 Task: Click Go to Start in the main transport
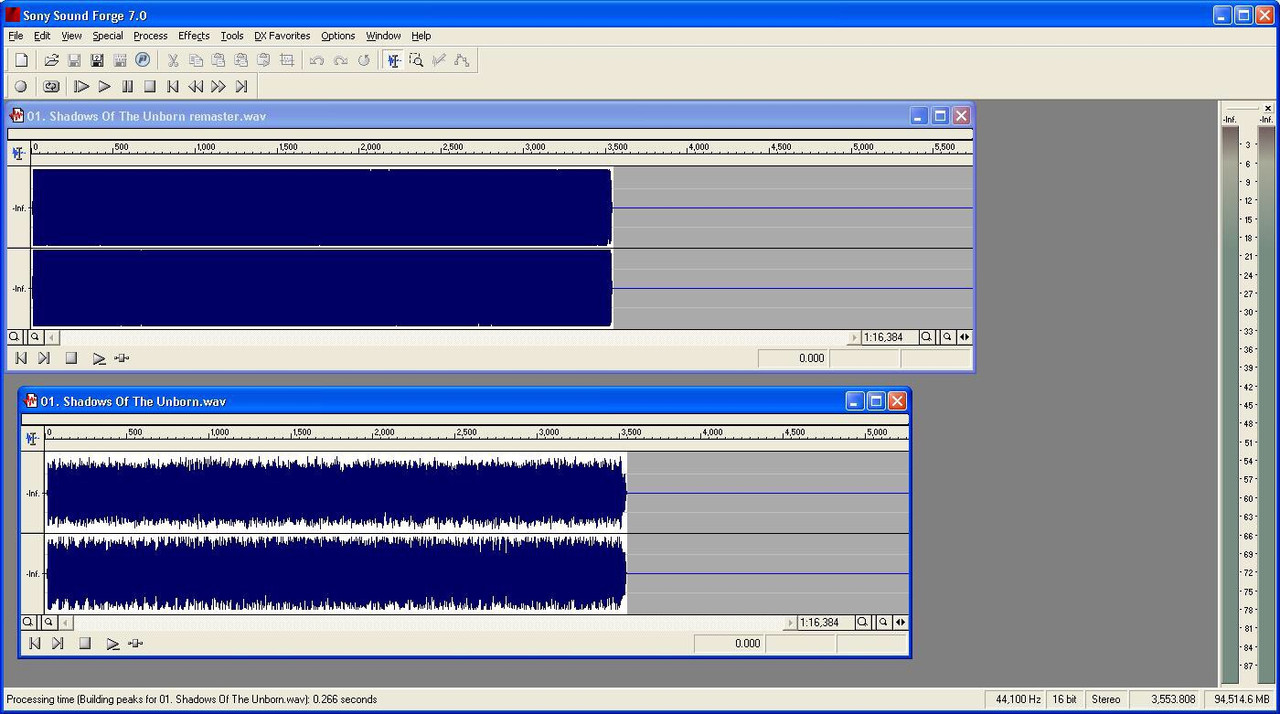[173, 87]
